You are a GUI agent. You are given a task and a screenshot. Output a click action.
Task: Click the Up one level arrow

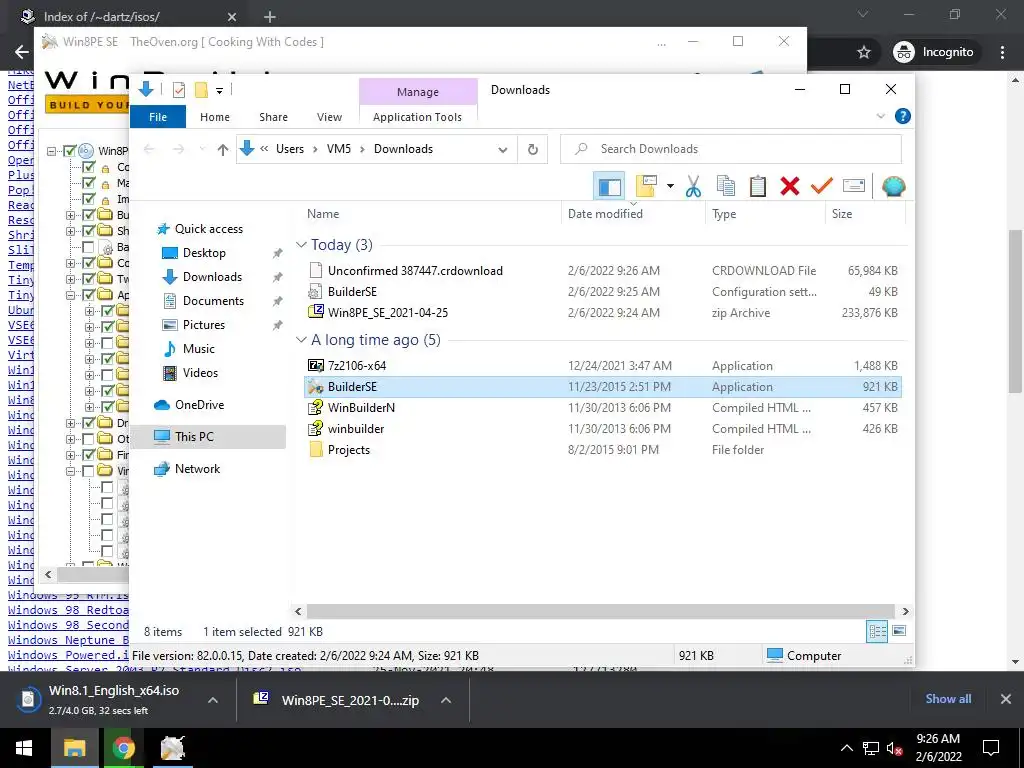[223, 150]
